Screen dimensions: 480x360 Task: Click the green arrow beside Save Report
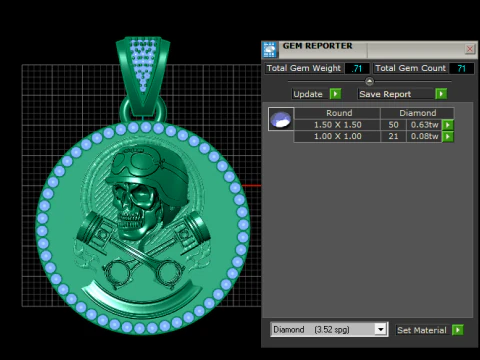(x=441, y=94)
